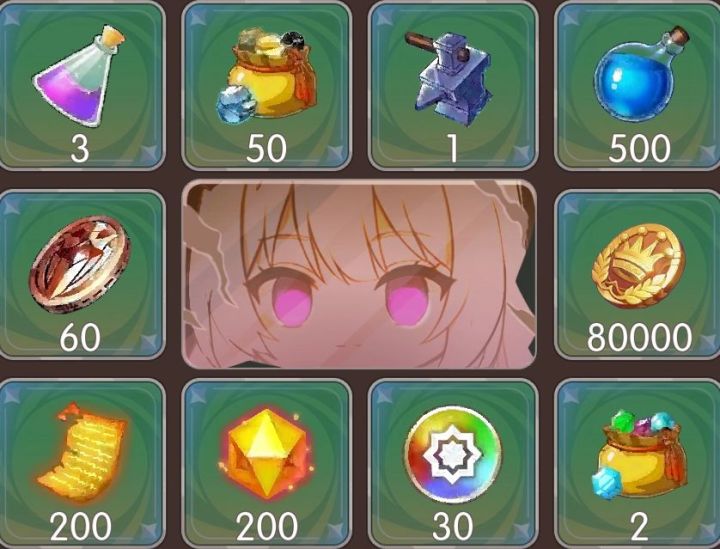Select the number 50 under ore bag
This screenshot has height=549, width=720.
(266, 148)
